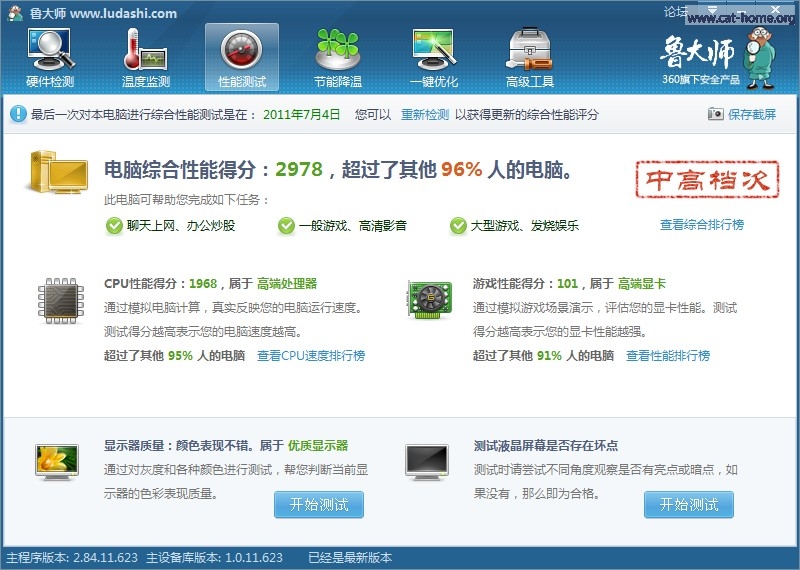Start the monitor quality 开始测试 button
Viewport: 800px width, 570px height.
coord(319,505)
